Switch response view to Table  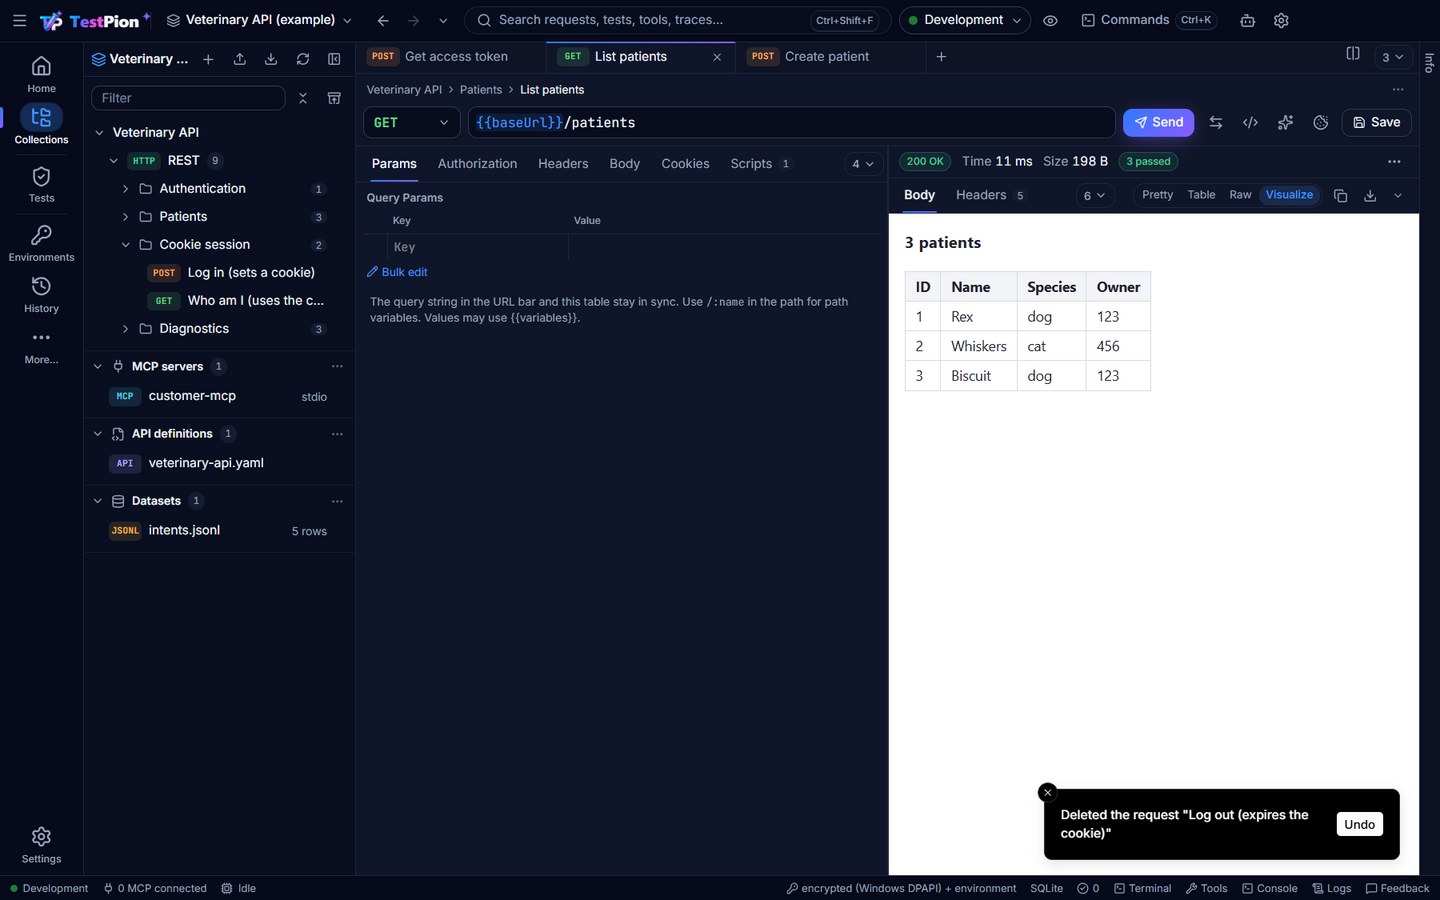click(1201, 195)
